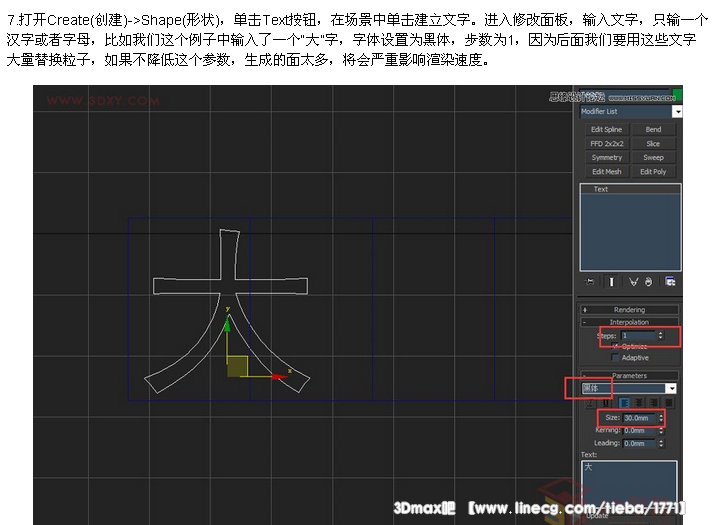Click the Pin Stack icon
Screen dimensions: 715x525
(590, 282)
